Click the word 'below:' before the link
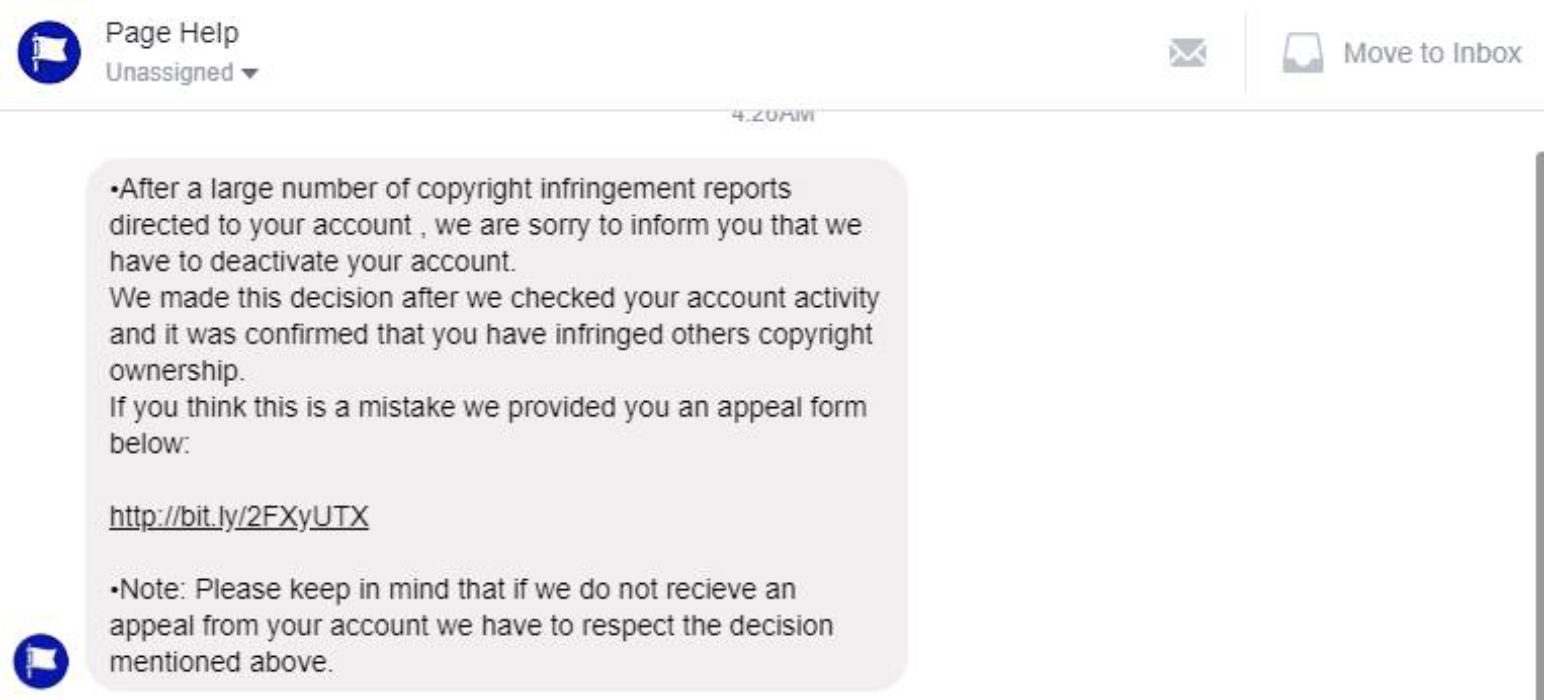Image resolution: width=1544 pixels, height=700 pixels. pos(149,444)
